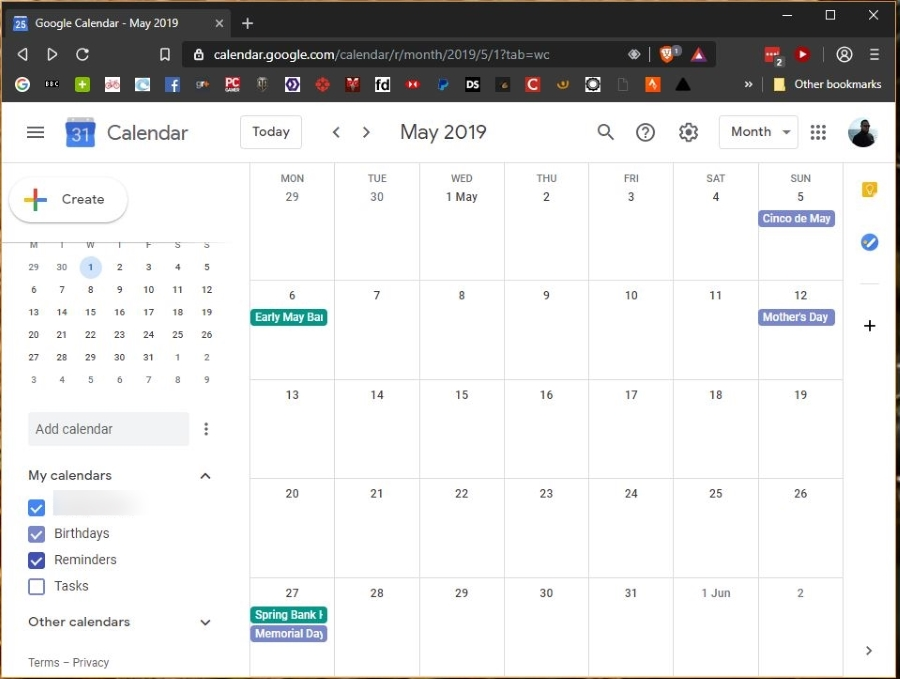The height and width of the screenshot is (679, 900).
Task: Open the PayPal bookmark
Action: [443, 85]
